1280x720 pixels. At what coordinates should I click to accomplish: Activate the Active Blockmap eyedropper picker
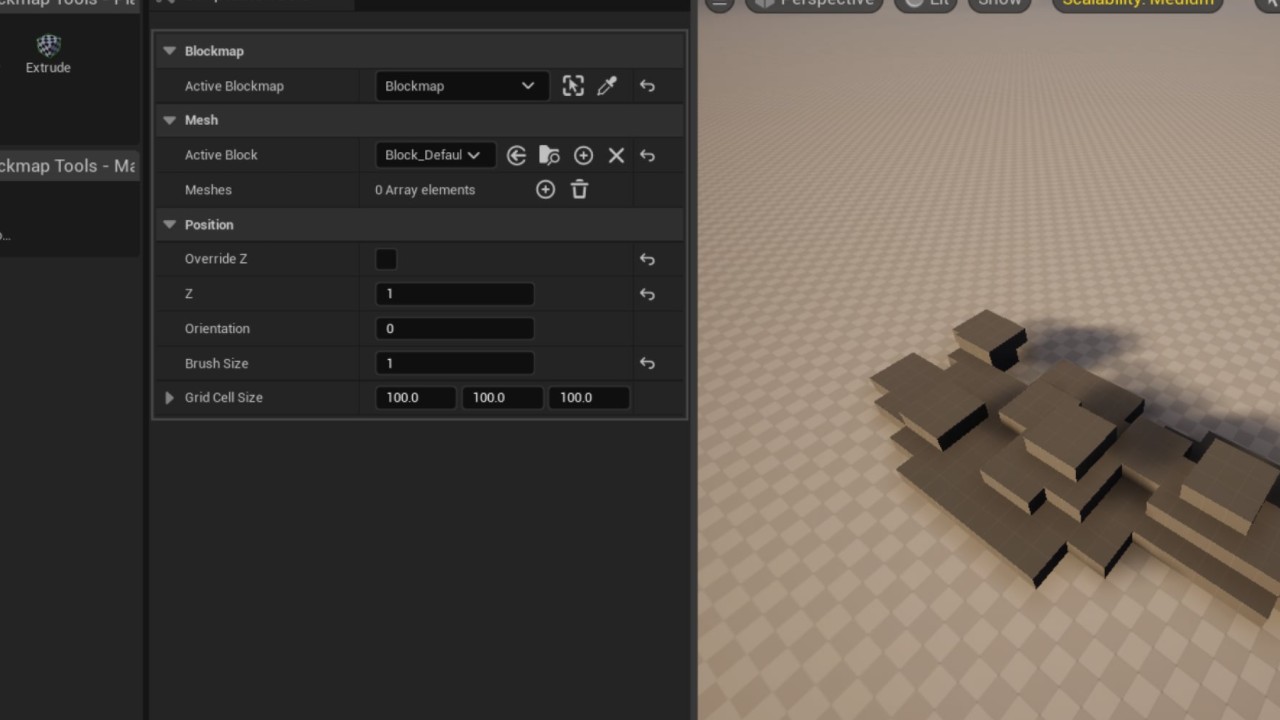607,86
